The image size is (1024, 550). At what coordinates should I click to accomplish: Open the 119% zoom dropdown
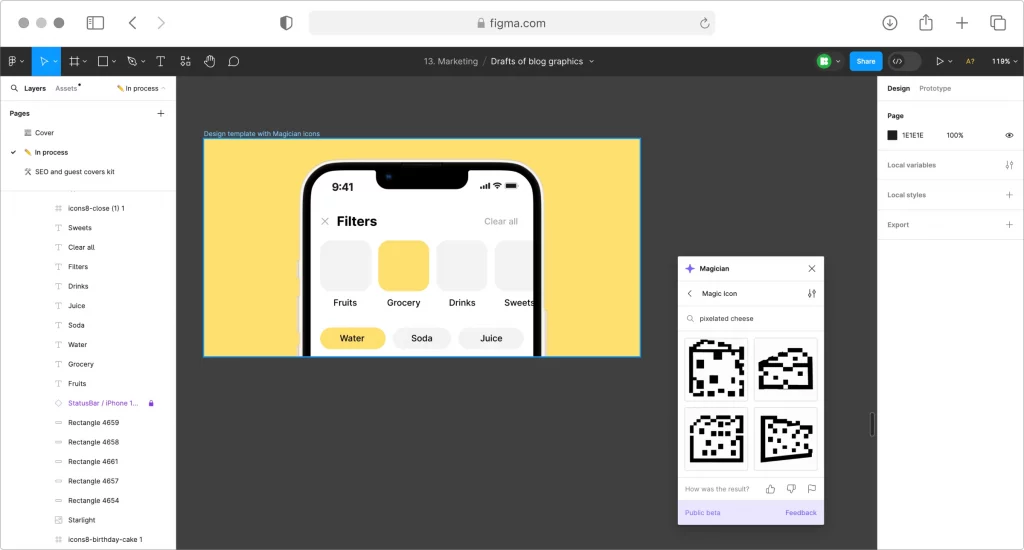[1004, 61]
